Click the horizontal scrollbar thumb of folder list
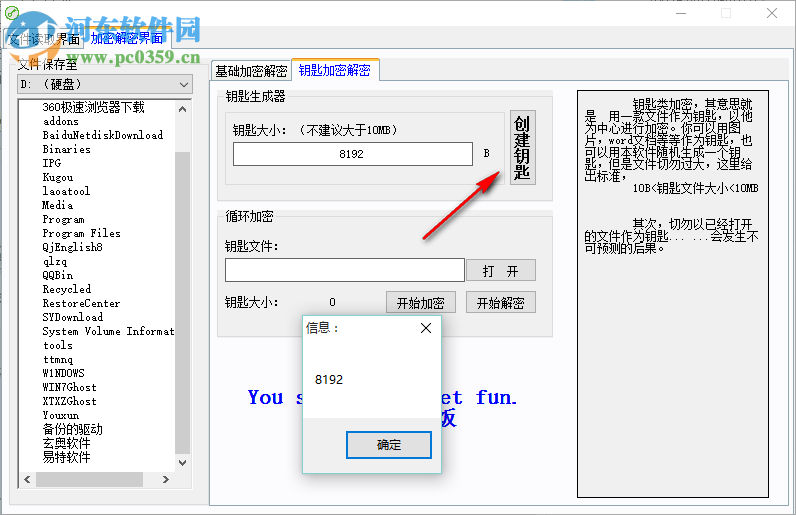Screen dimensions: 796x515 tap(89, 479)
